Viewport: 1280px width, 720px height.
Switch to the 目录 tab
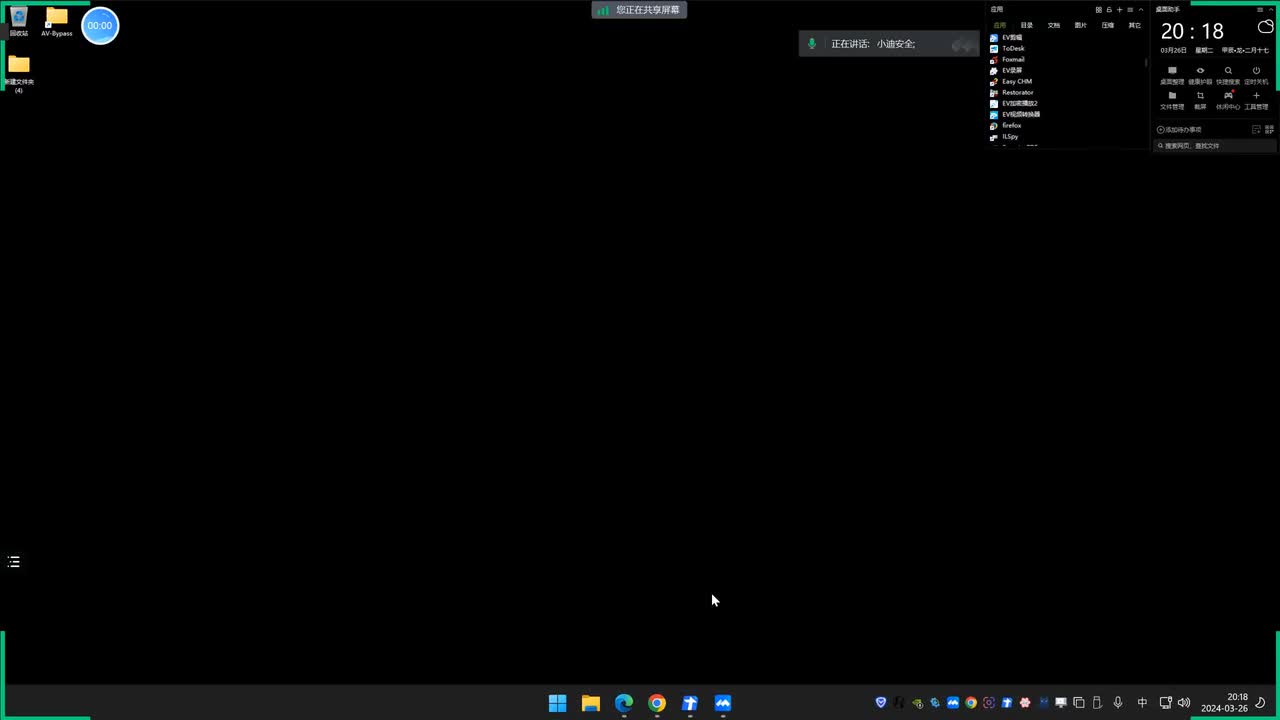(x=1026, y=25)
